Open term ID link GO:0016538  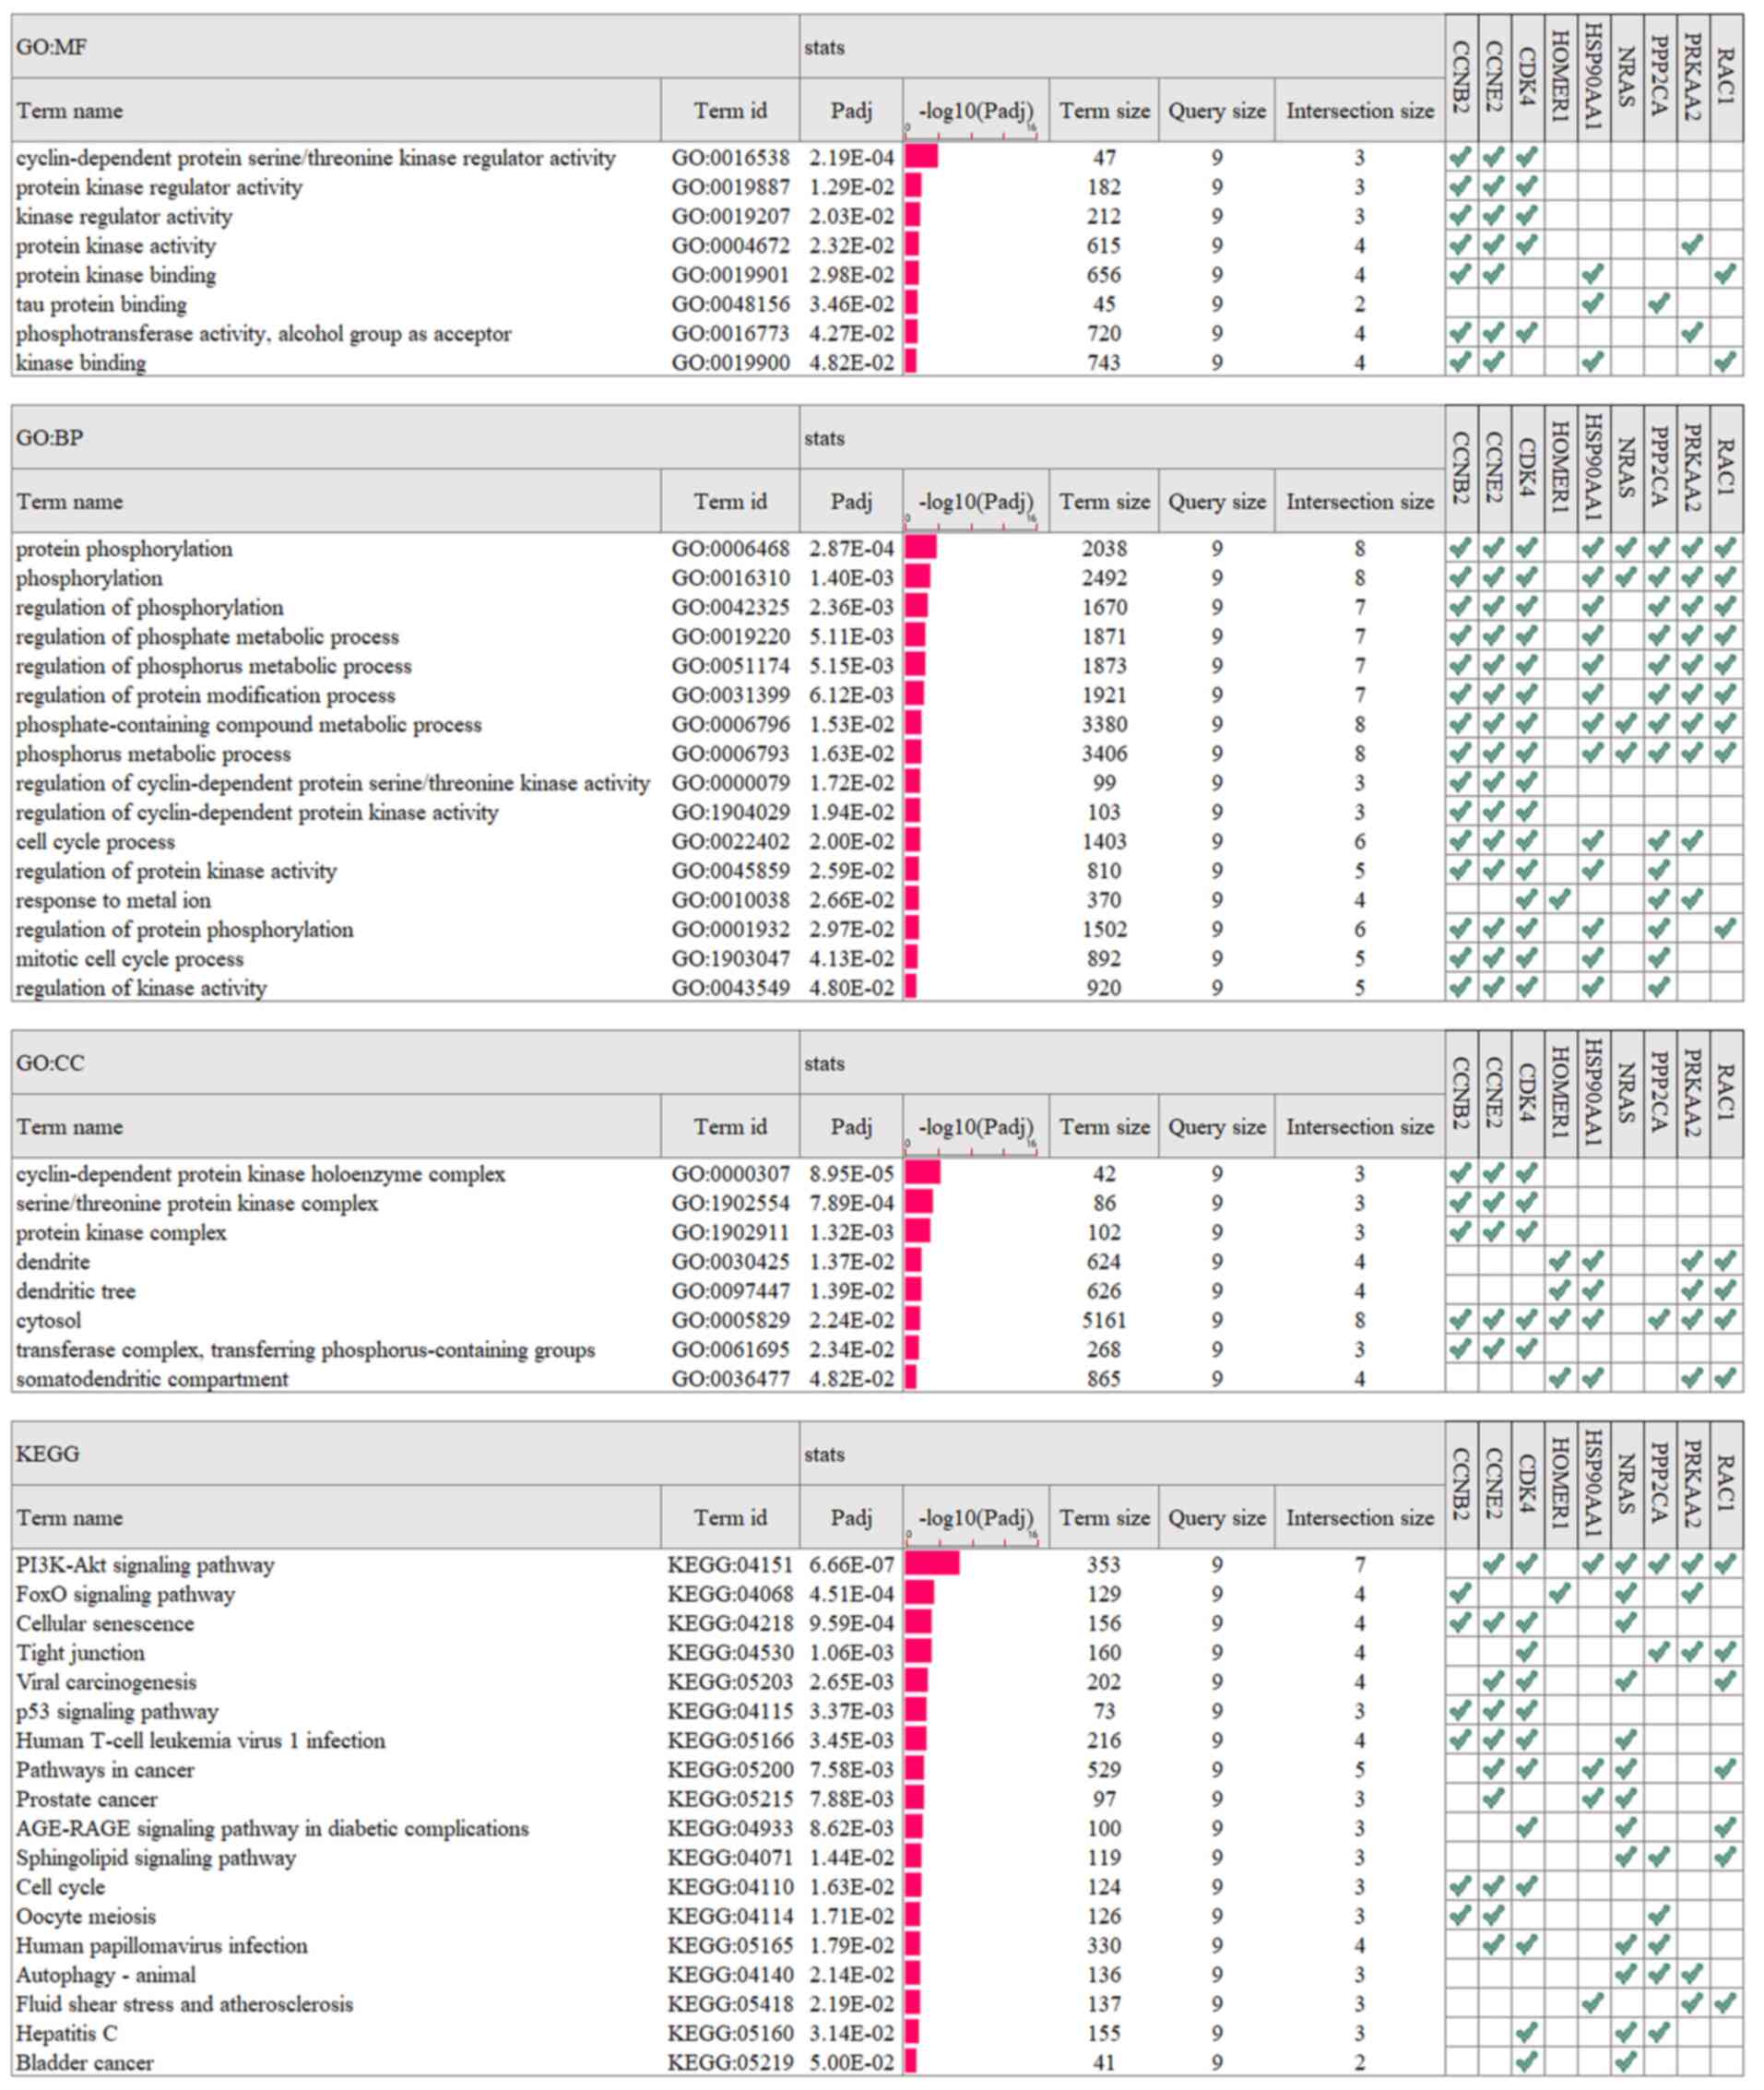[x=730, y=158]
